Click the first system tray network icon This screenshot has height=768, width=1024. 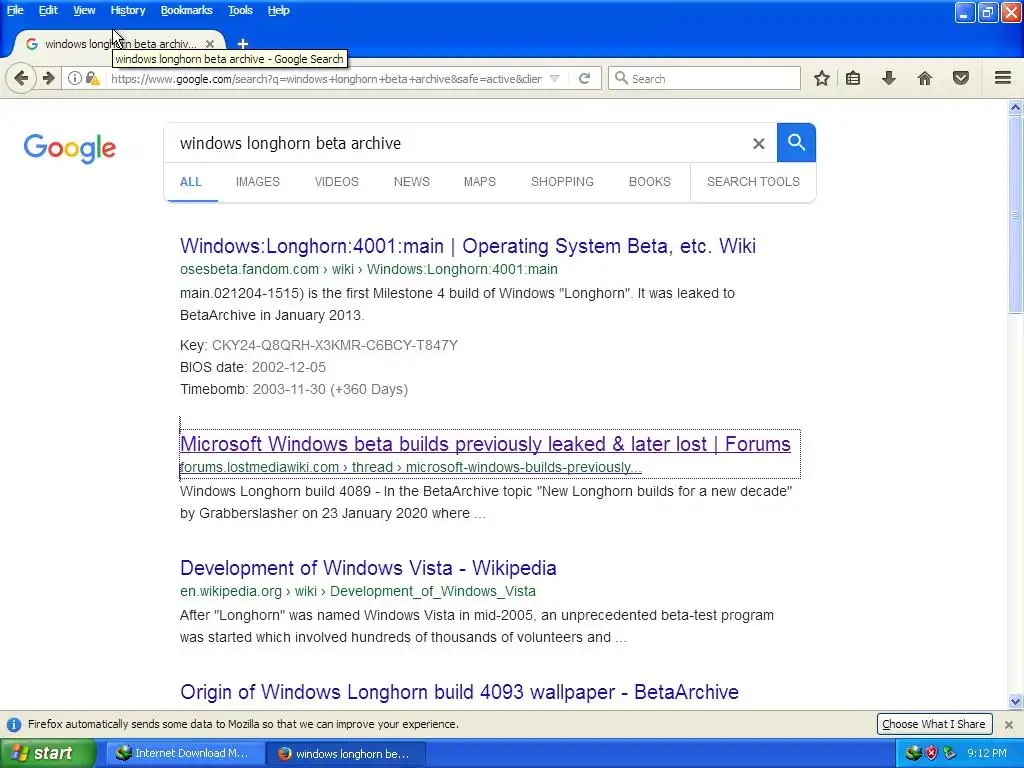tap(913, 754)
